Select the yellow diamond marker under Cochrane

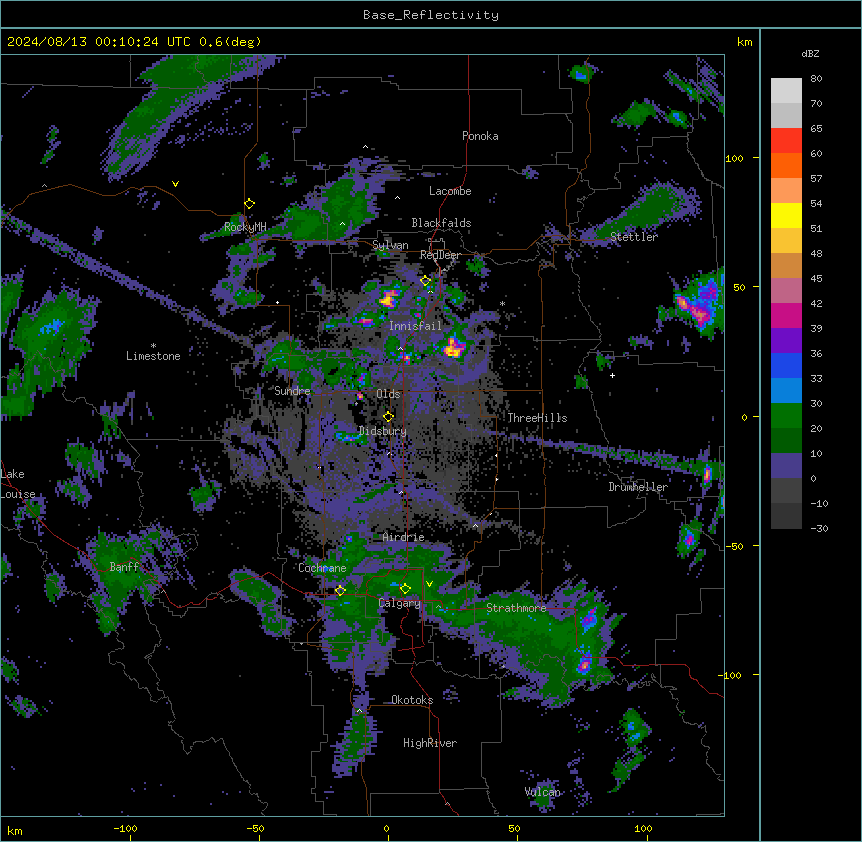(x=340, y=591)
